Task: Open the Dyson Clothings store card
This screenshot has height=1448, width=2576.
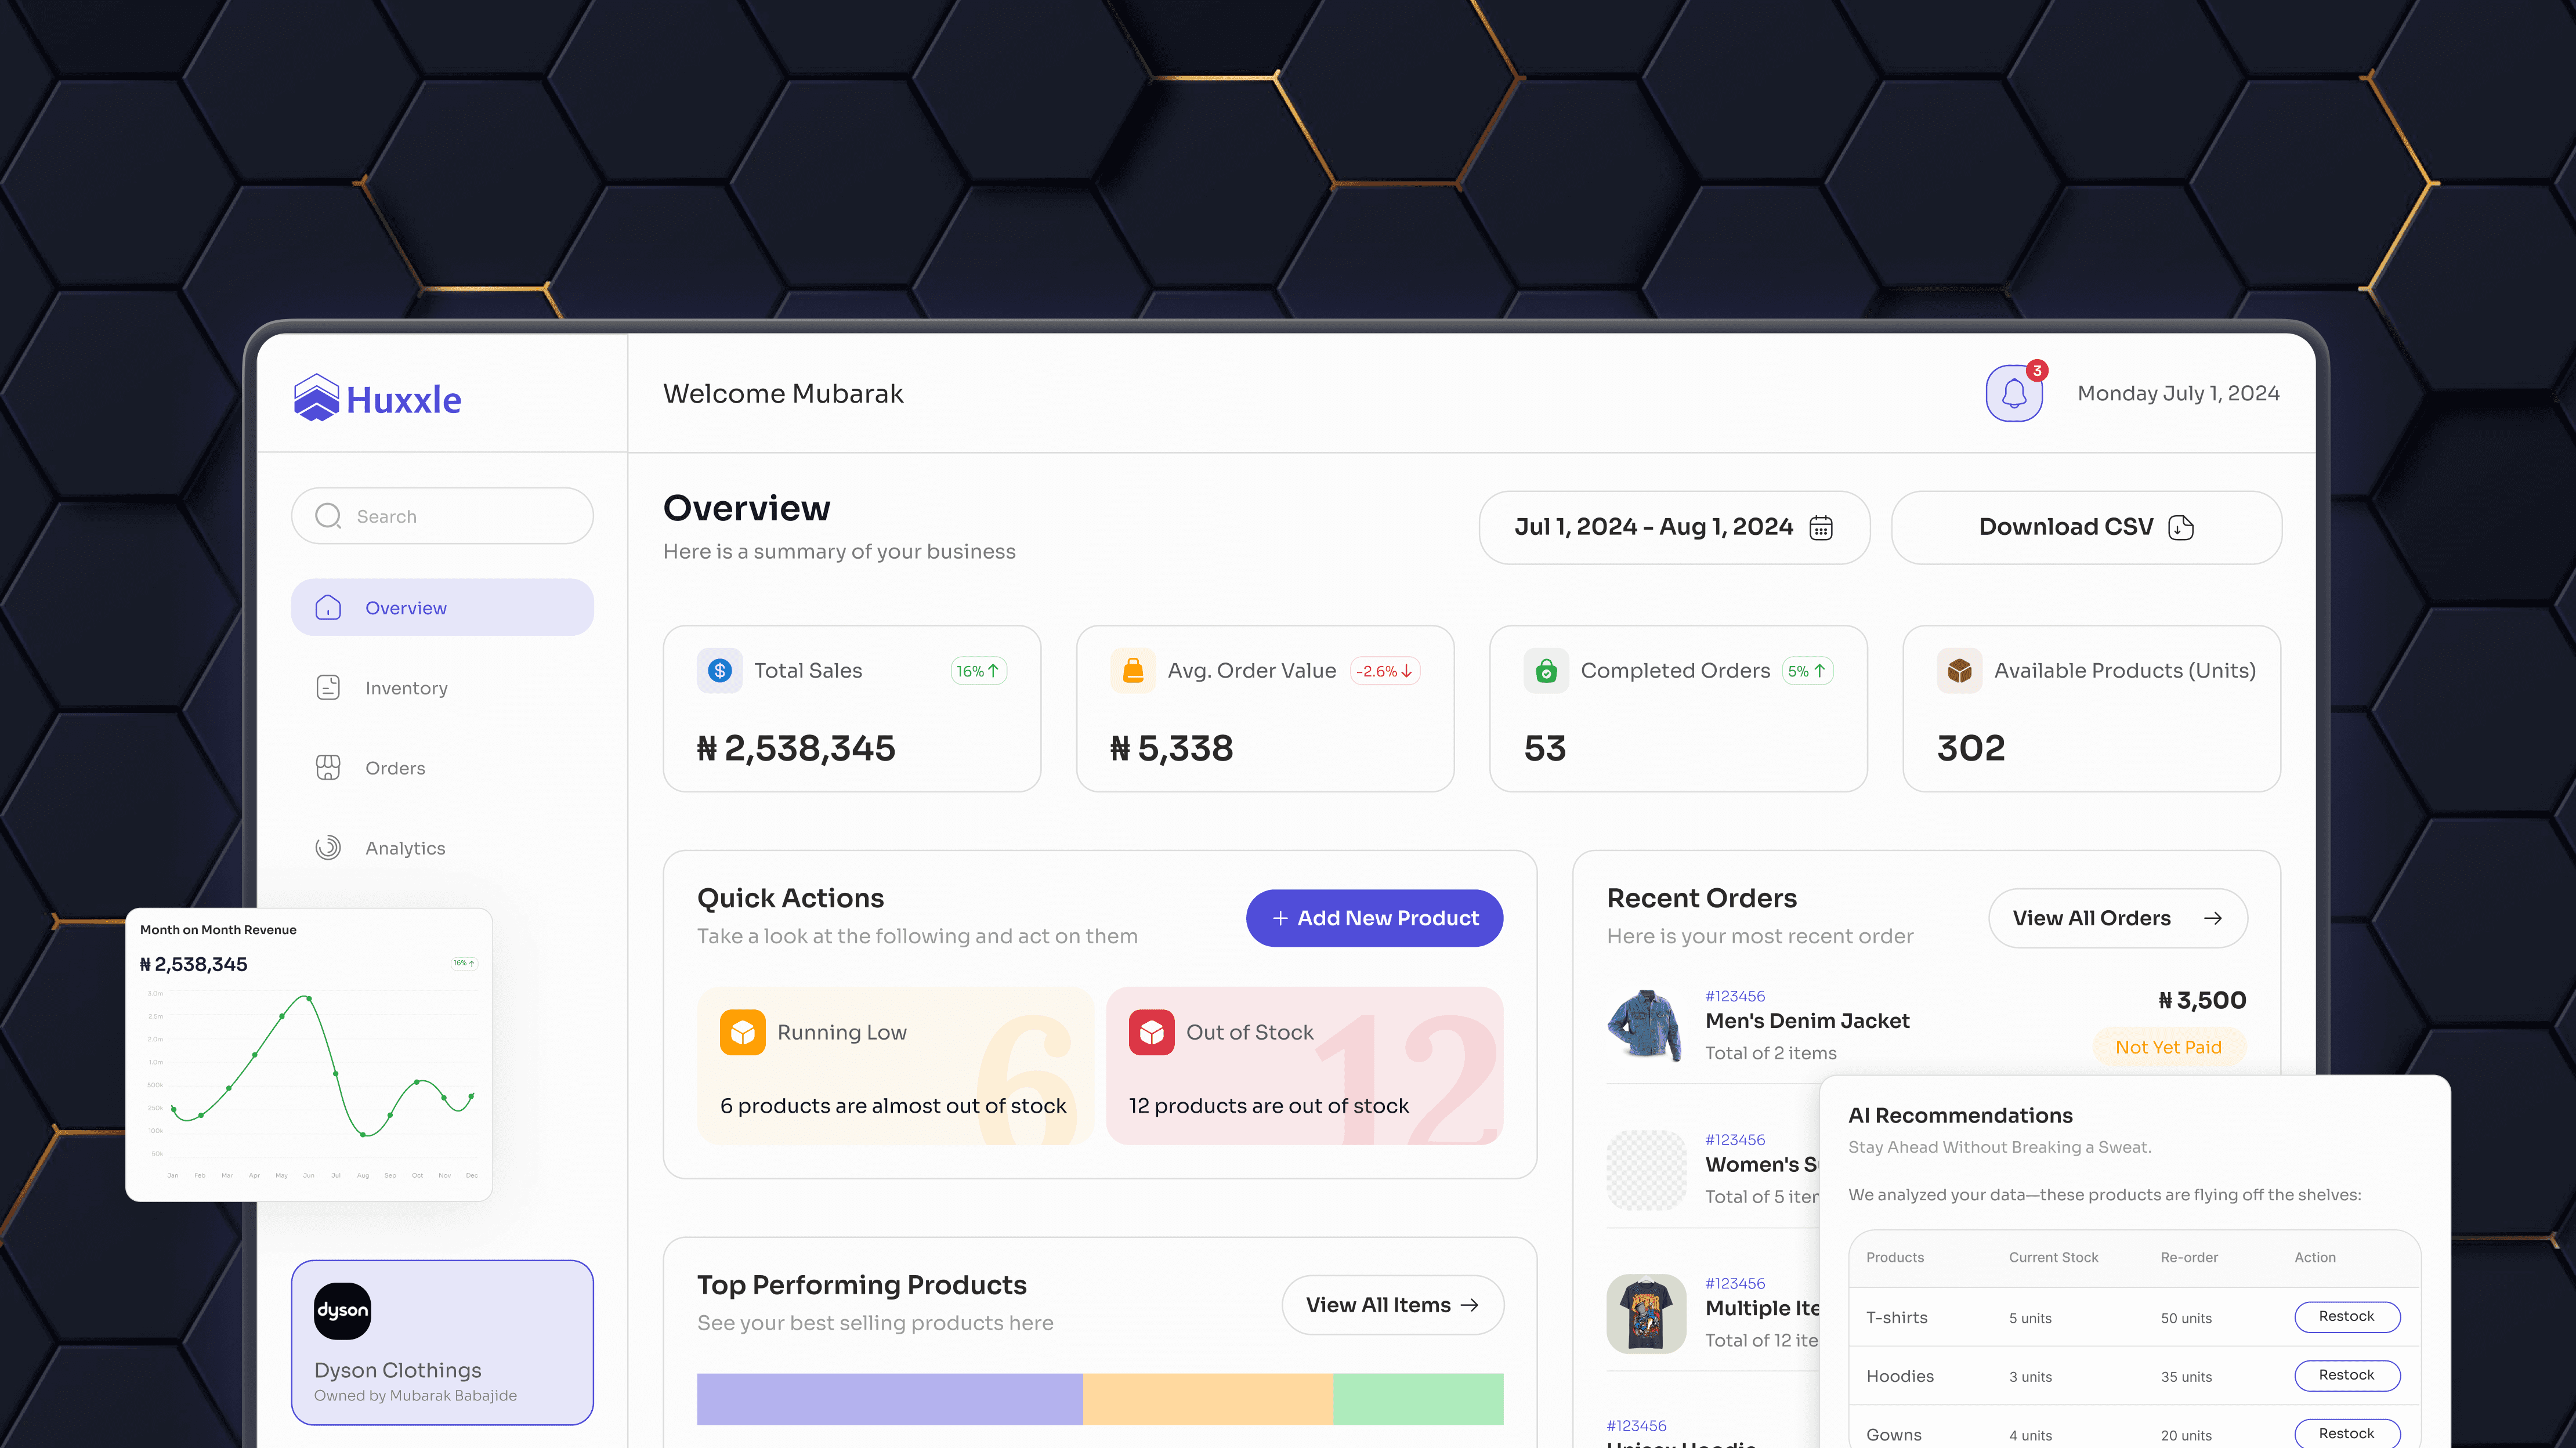Action: [x=442, y=1342]
